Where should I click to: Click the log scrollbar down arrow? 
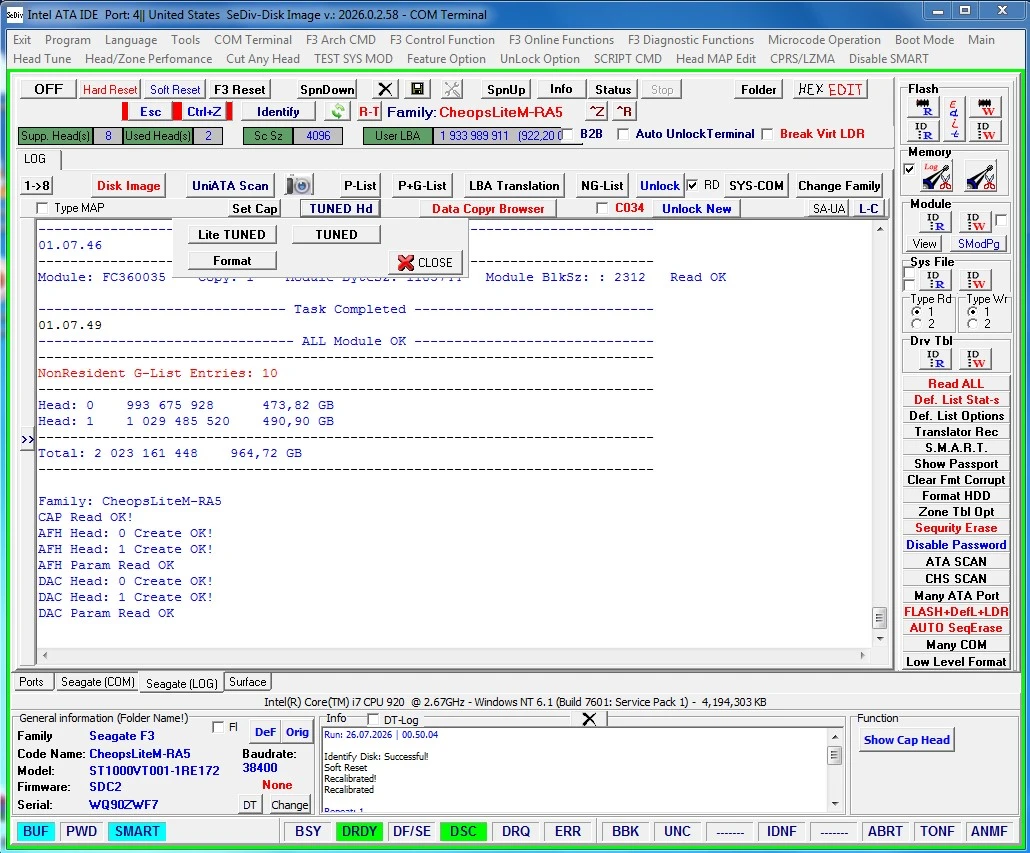pos(880,638)
